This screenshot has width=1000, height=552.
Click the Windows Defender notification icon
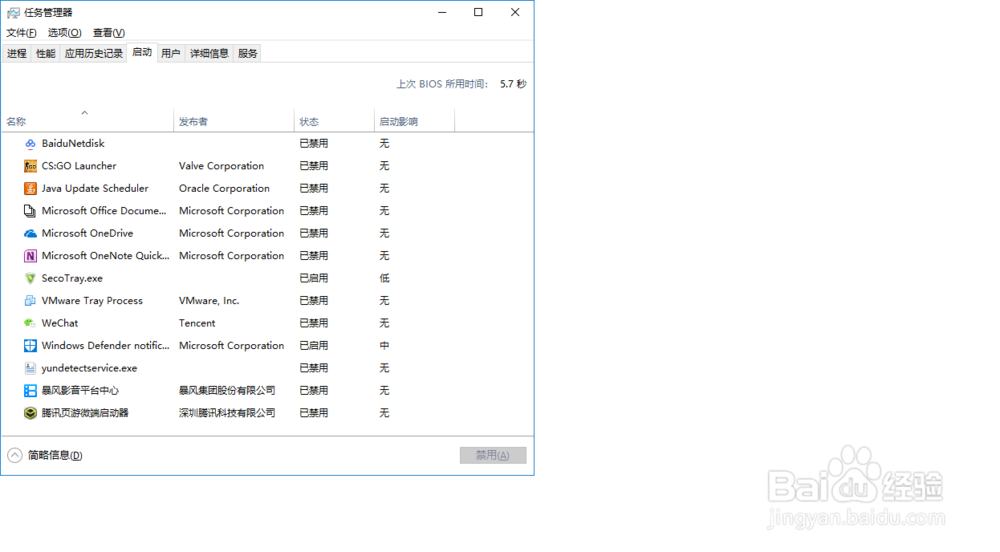(30, 345)
